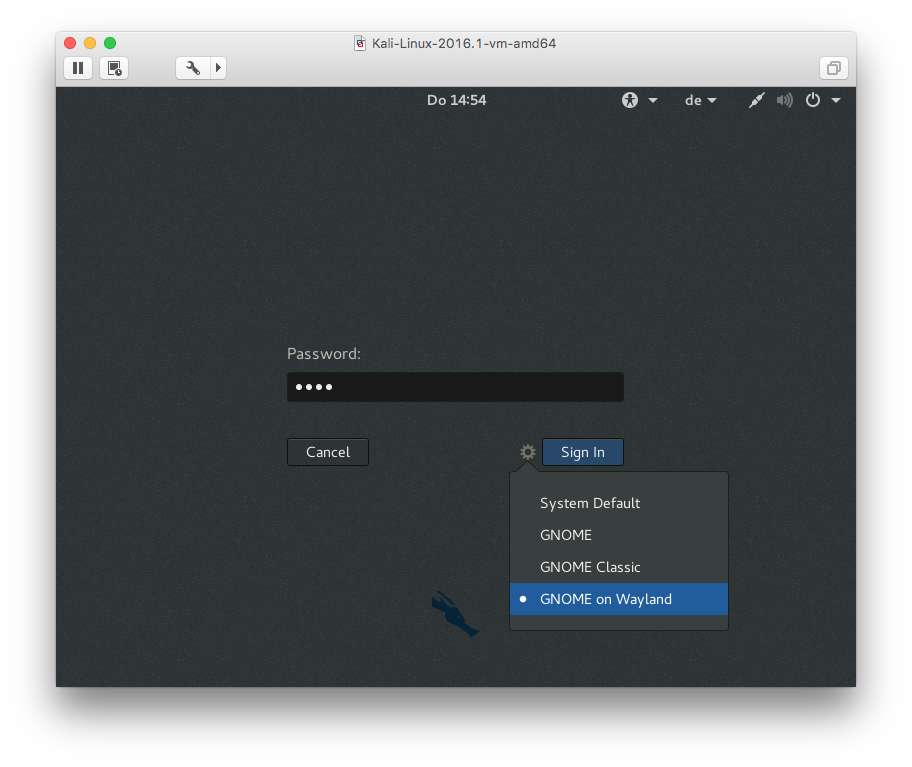Open the accessibility menu icon
The image size is (912, 767).
click(x=630, y=100)
